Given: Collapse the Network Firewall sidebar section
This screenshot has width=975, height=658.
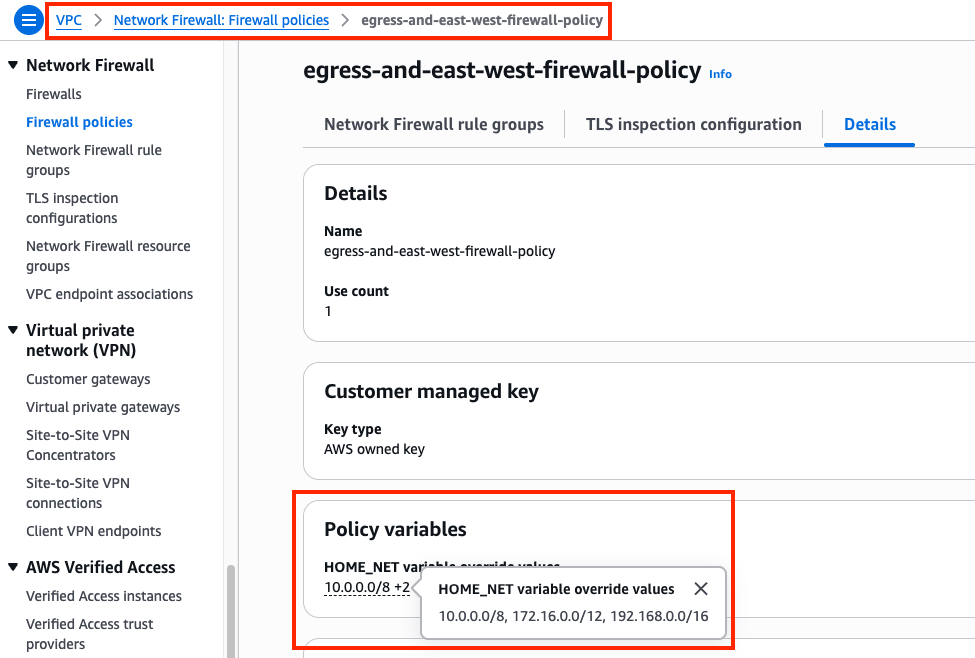Looking at the screenshot, I should 13,65.
